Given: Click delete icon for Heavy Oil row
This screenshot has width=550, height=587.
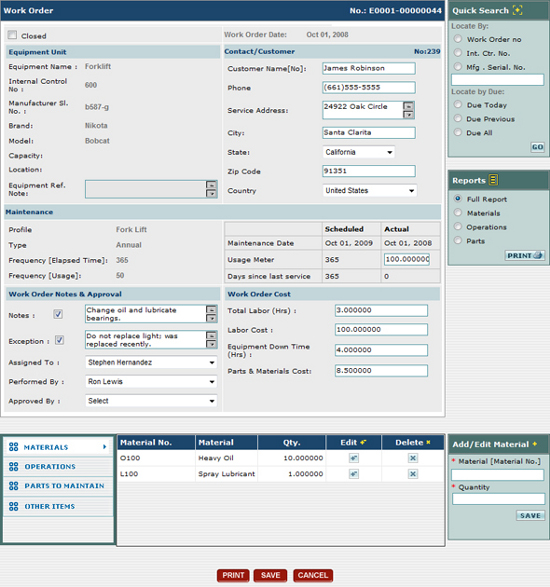Looking at the screenshot, I should [x=413, y=458].
